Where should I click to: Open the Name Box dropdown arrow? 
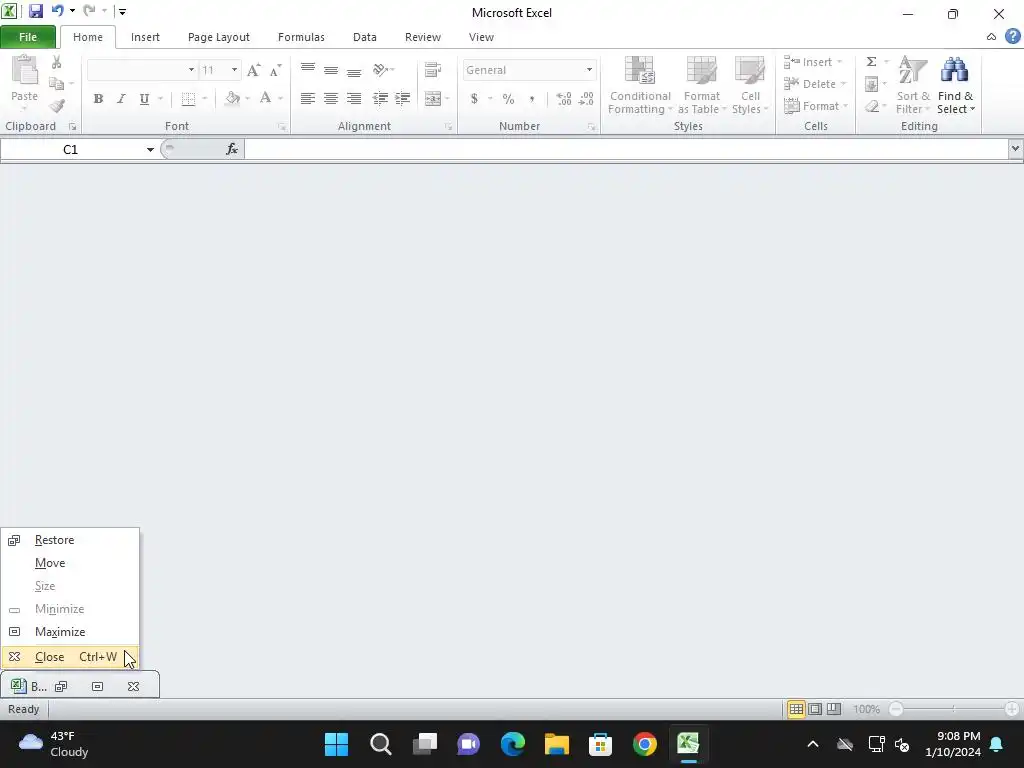click(x=150, y=150)
